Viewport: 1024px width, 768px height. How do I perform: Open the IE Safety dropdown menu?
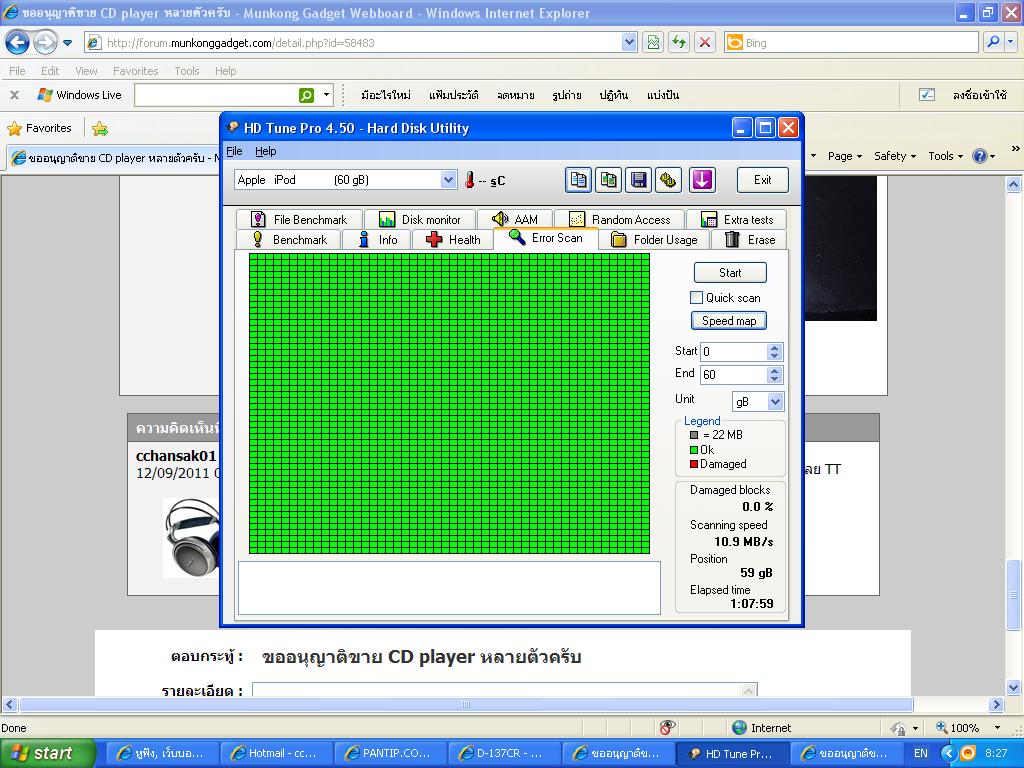pos(895,156)
